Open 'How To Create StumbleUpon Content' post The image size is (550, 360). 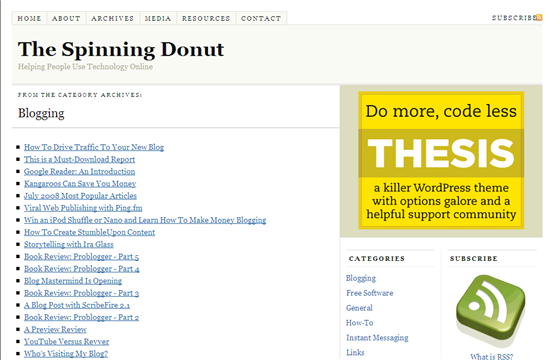pos(89,232)
